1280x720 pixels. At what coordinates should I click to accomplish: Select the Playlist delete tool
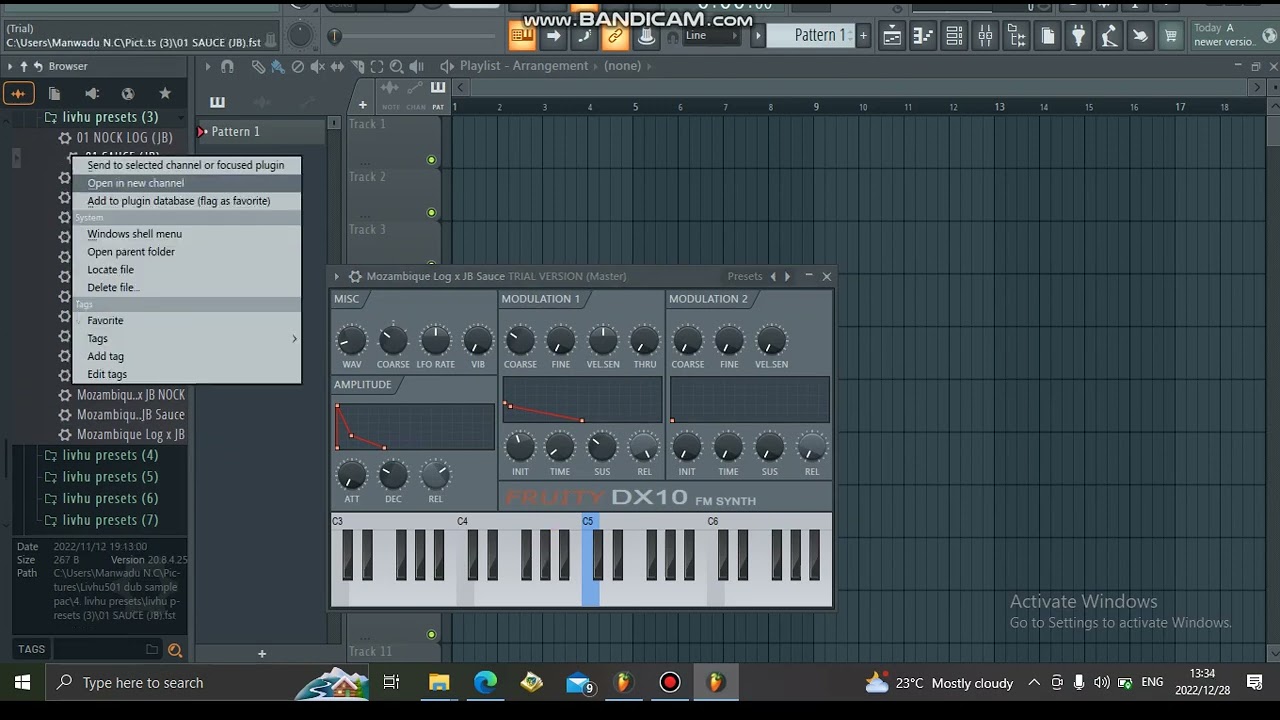pyautogui.click(x=298, y=67)
